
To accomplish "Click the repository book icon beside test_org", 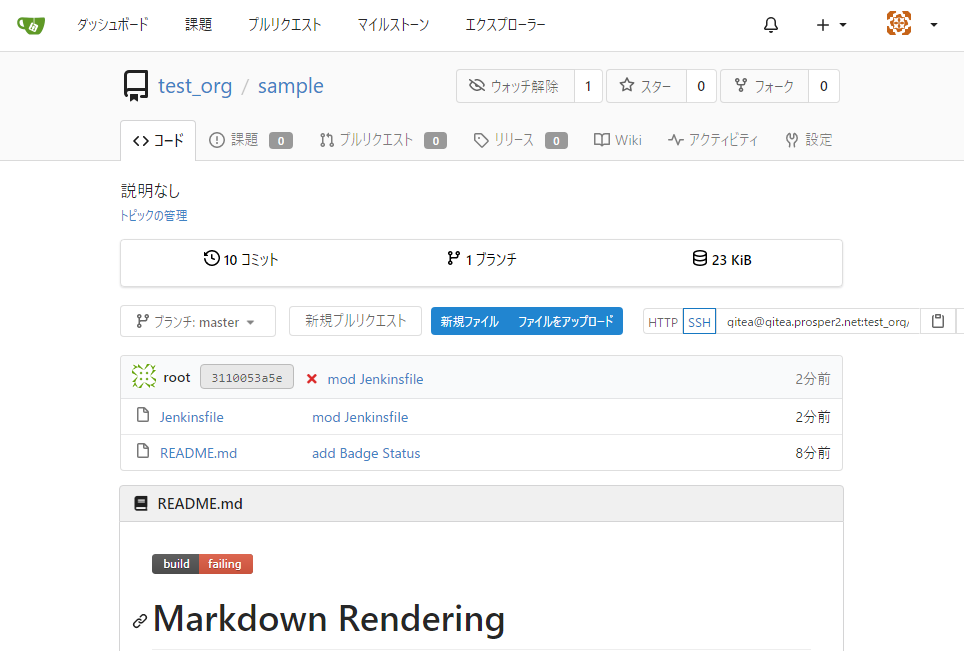I will click(x=136, y=85).
